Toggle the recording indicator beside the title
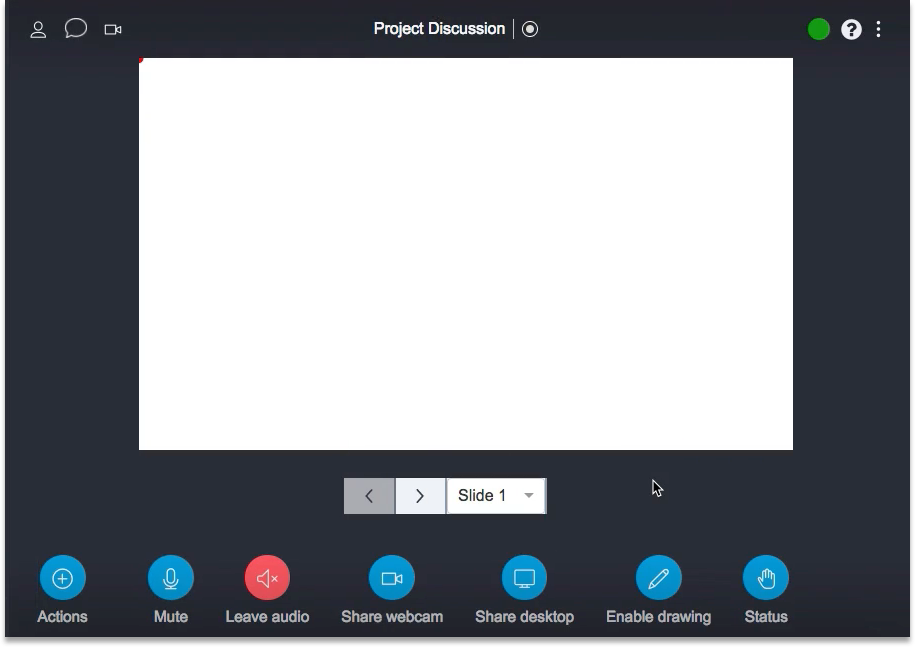915x647 pixels. pos(530,29)
